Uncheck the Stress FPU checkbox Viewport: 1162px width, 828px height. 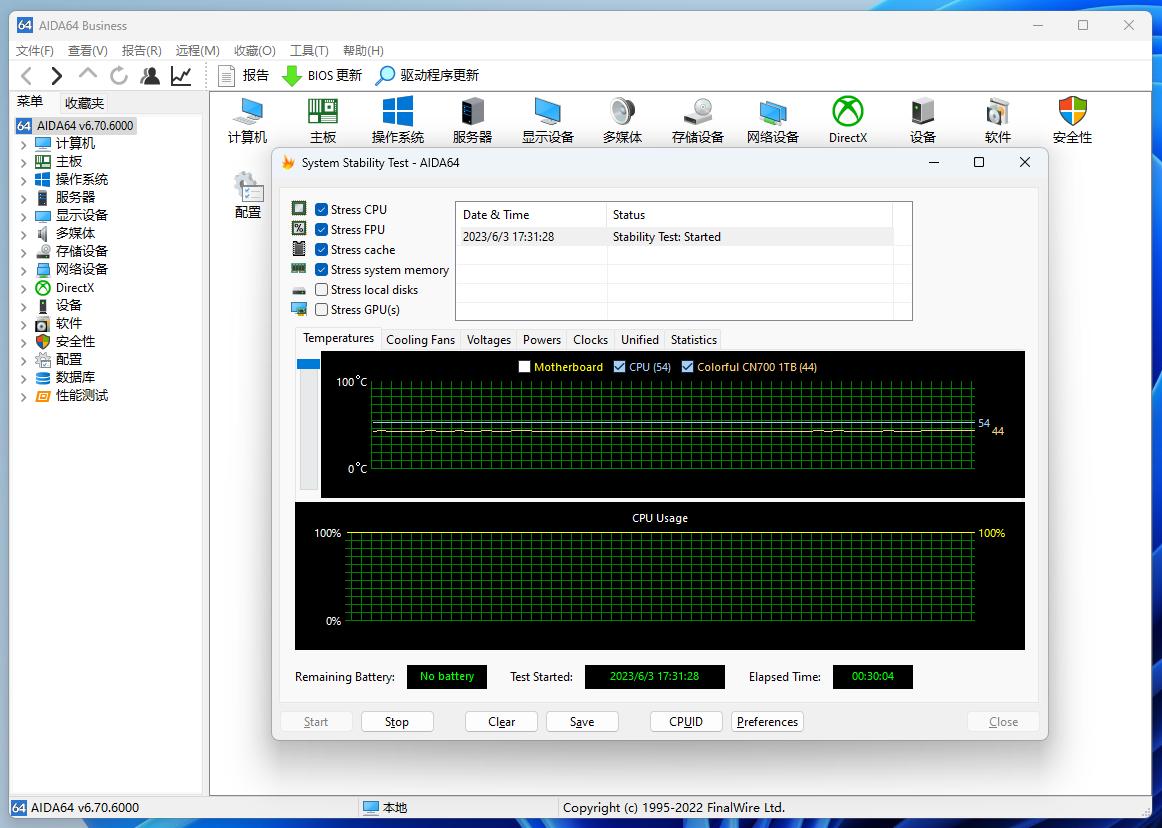click(x=322, y=230)
